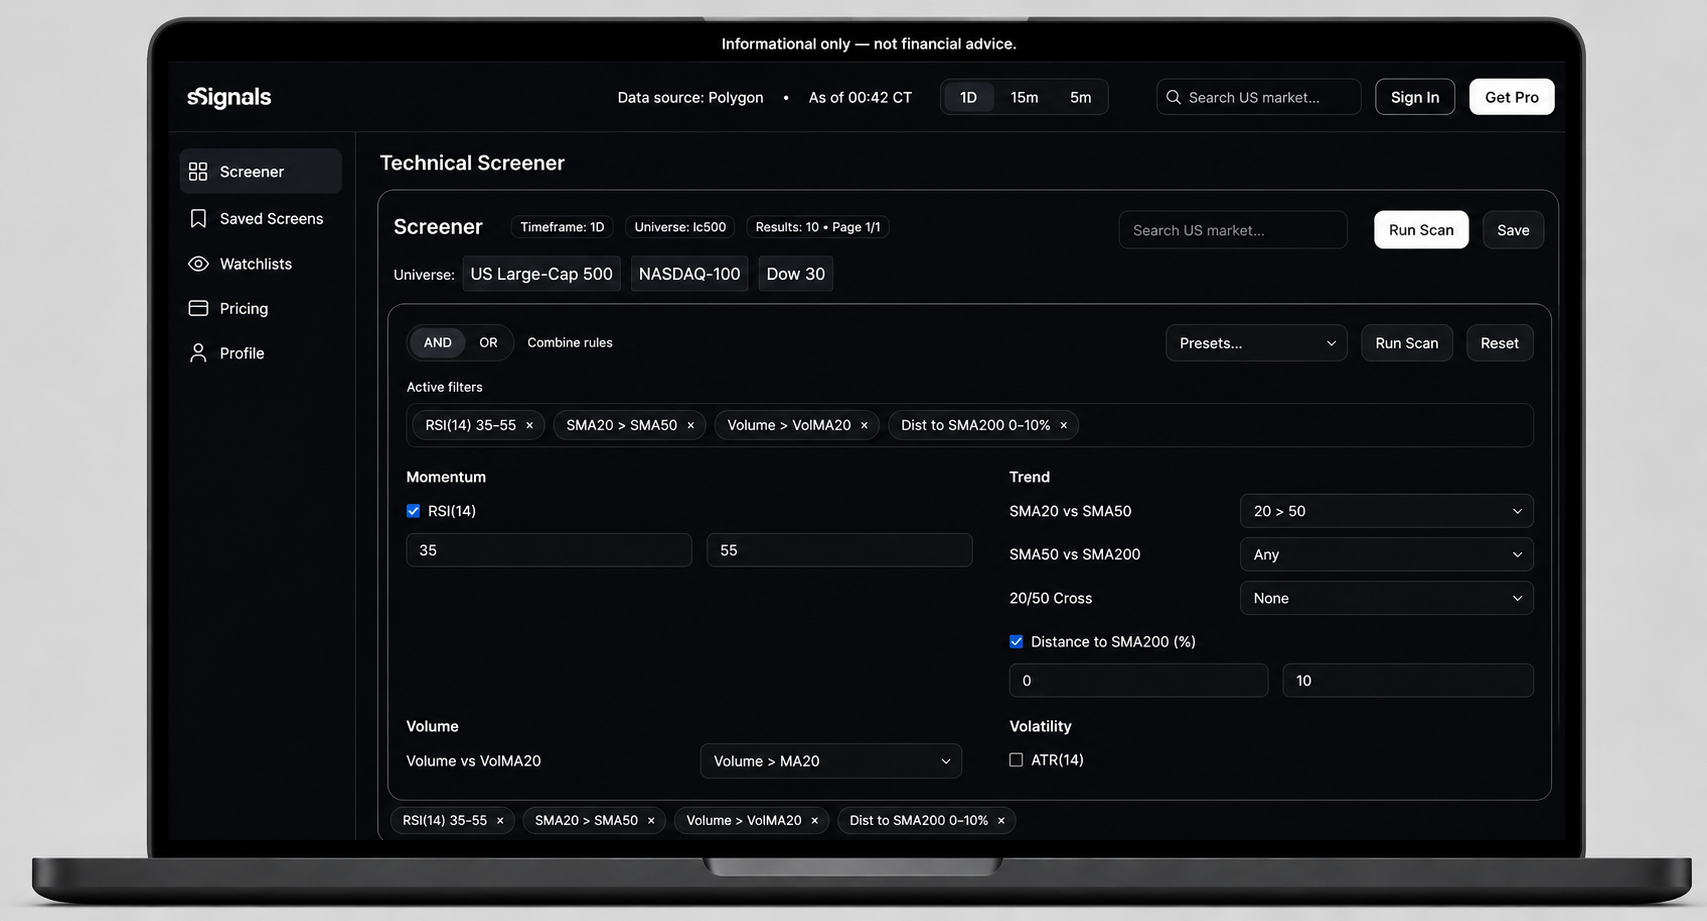The image size is (1707, 921).
Task: Remove RSI(14) 35–55 chip in Active filters
Action: pos(529,426)
